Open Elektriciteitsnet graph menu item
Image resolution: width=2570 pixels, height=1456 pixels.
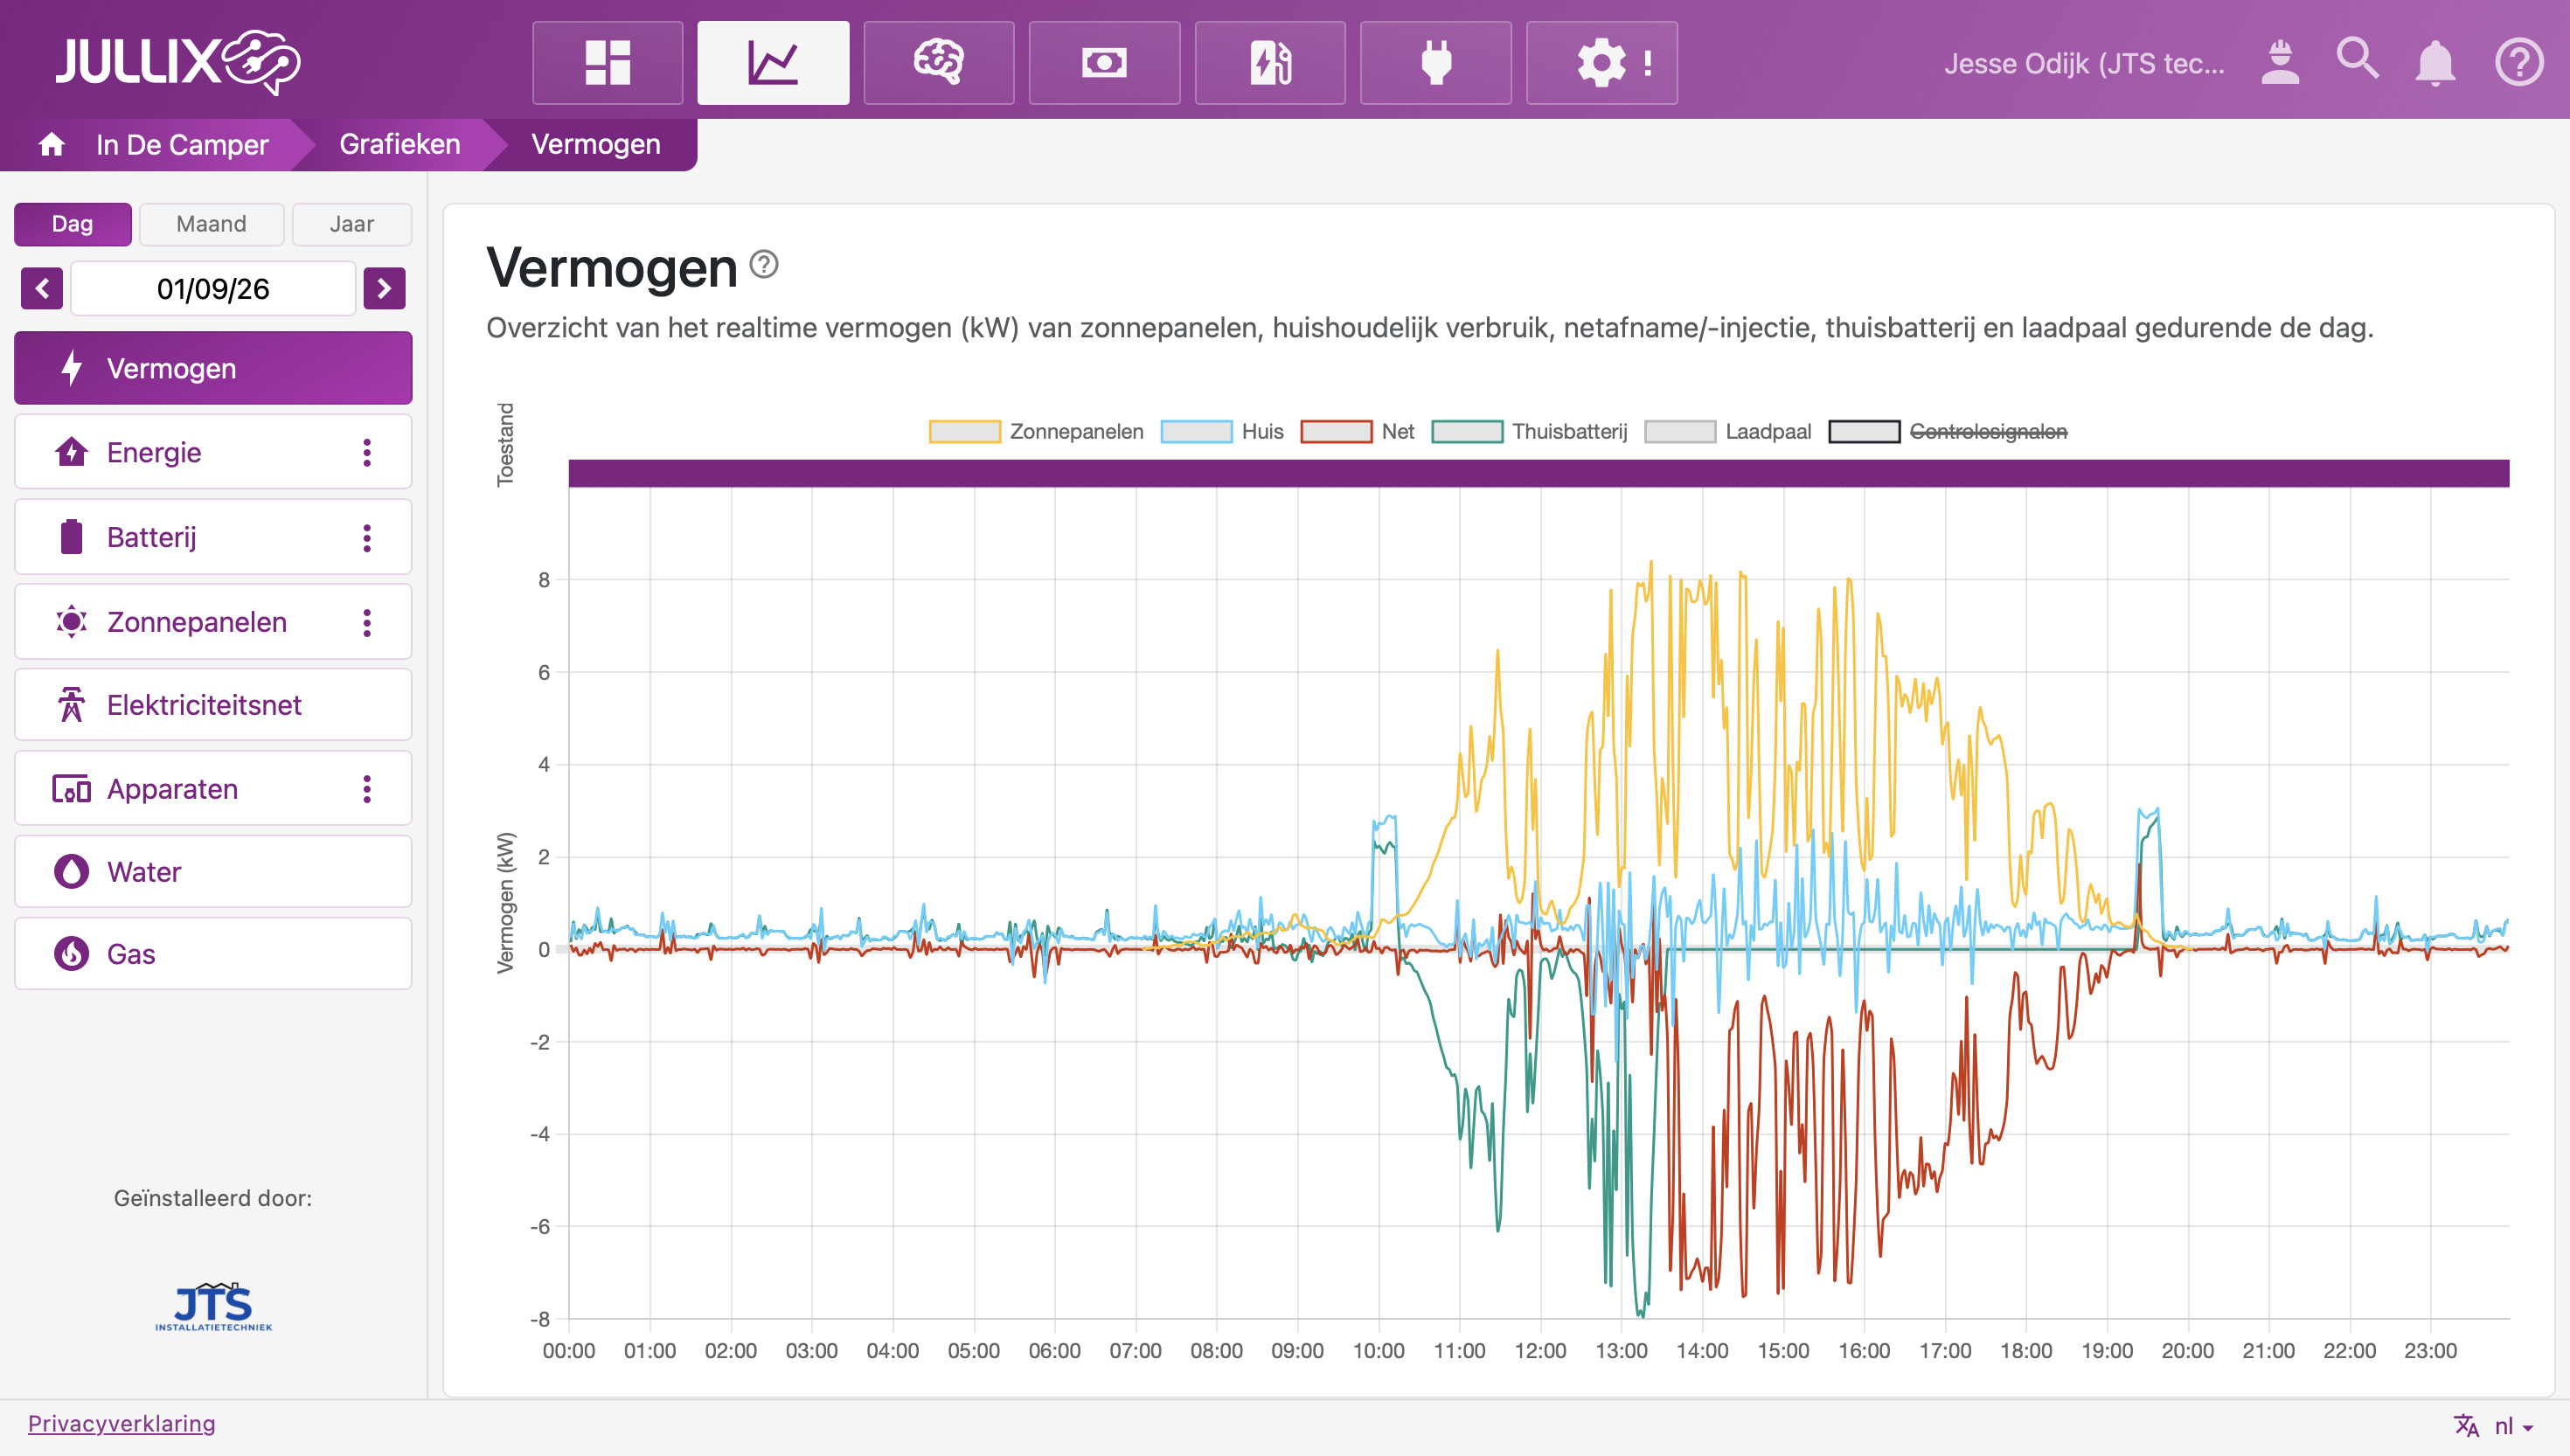tap(213, 705)
